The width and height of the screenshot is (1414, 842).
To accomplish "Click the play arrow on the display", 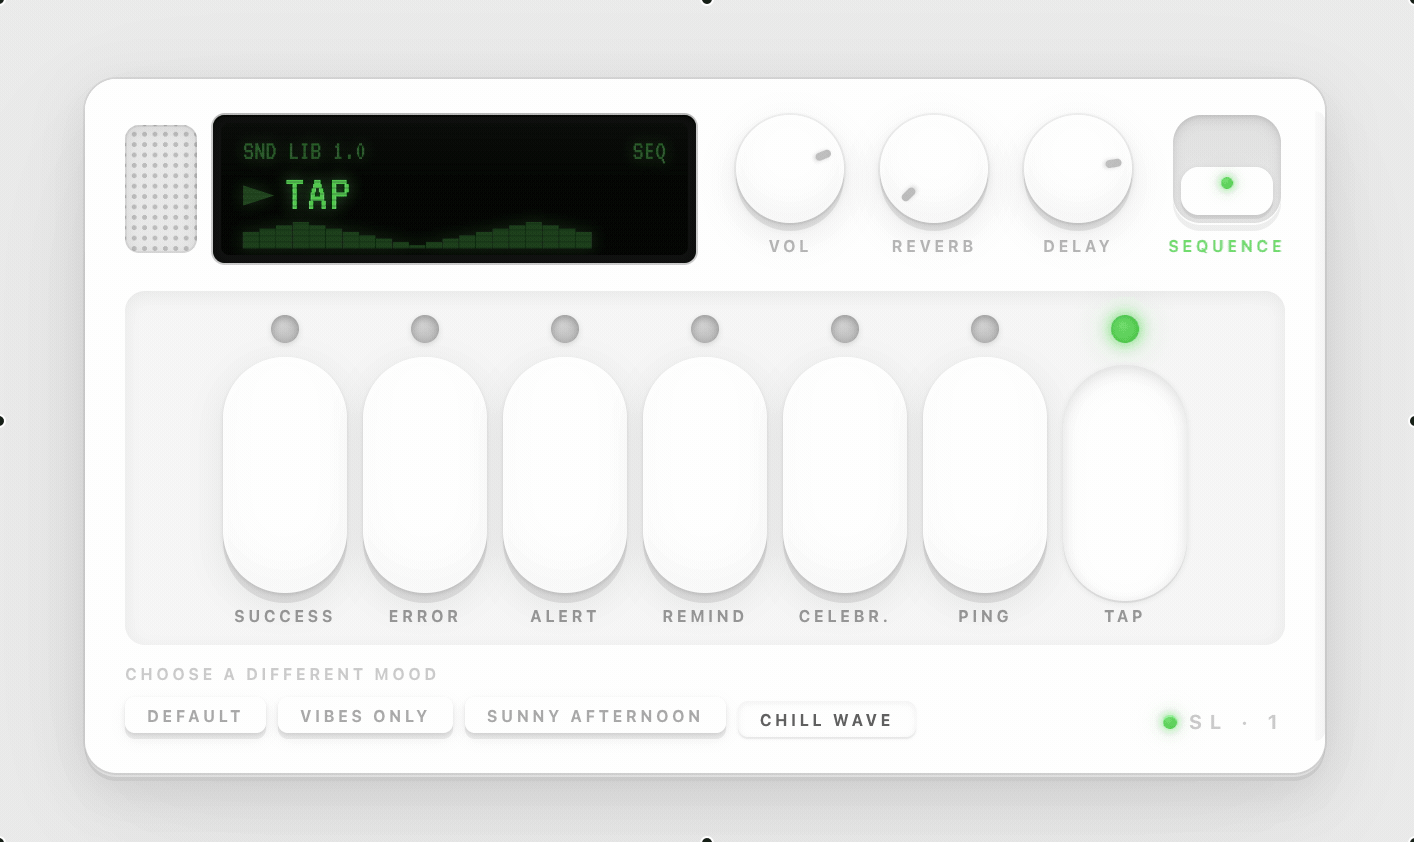I will coord(258,195).
